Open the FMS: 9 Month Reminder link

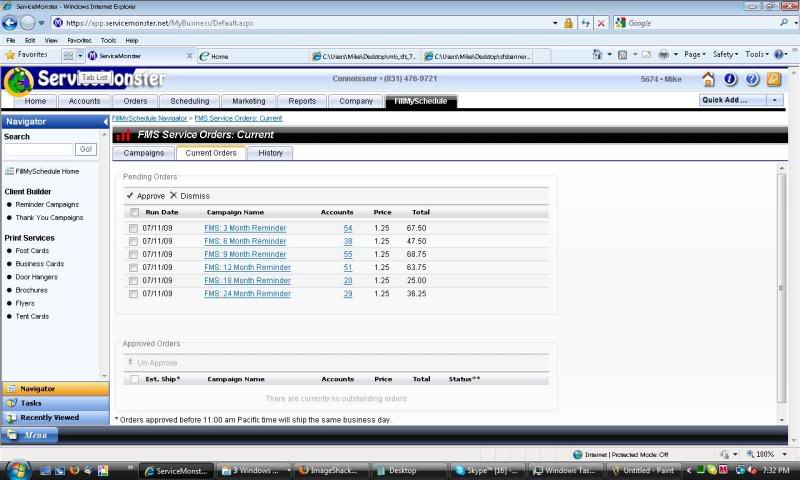pyautogui.click(x=245, y=255)
